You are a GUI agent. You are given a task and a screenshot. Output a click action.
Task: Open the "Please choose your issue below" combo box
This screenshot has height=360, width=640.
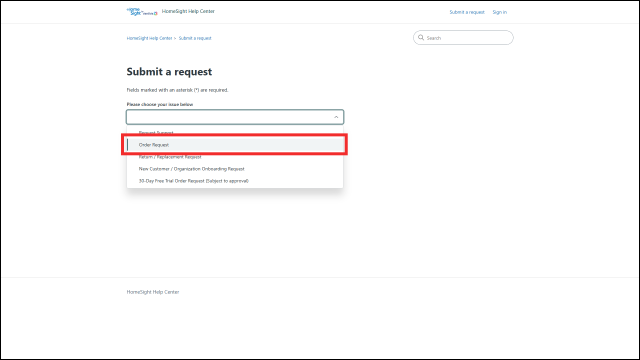(235, 117)
